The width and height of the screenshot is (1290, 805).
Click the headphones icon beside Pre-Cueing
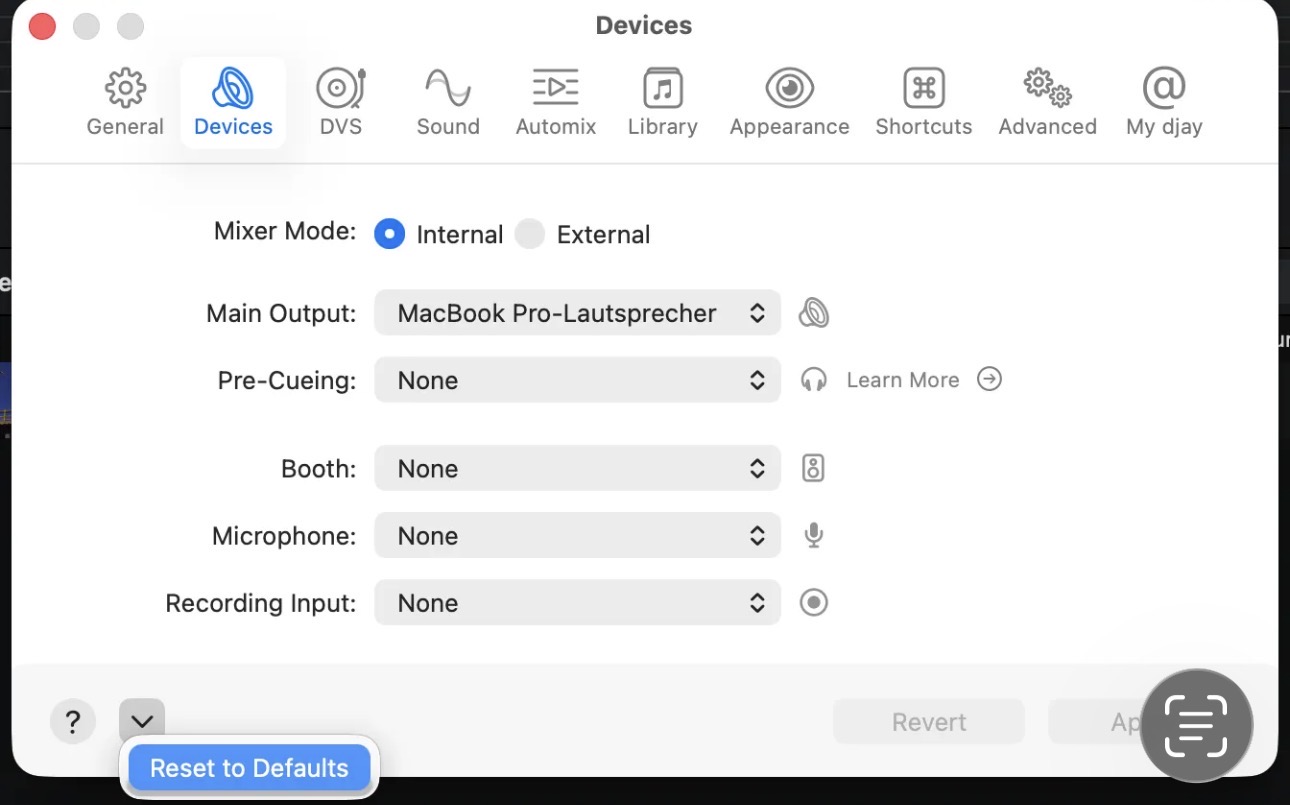pos(814,380)
